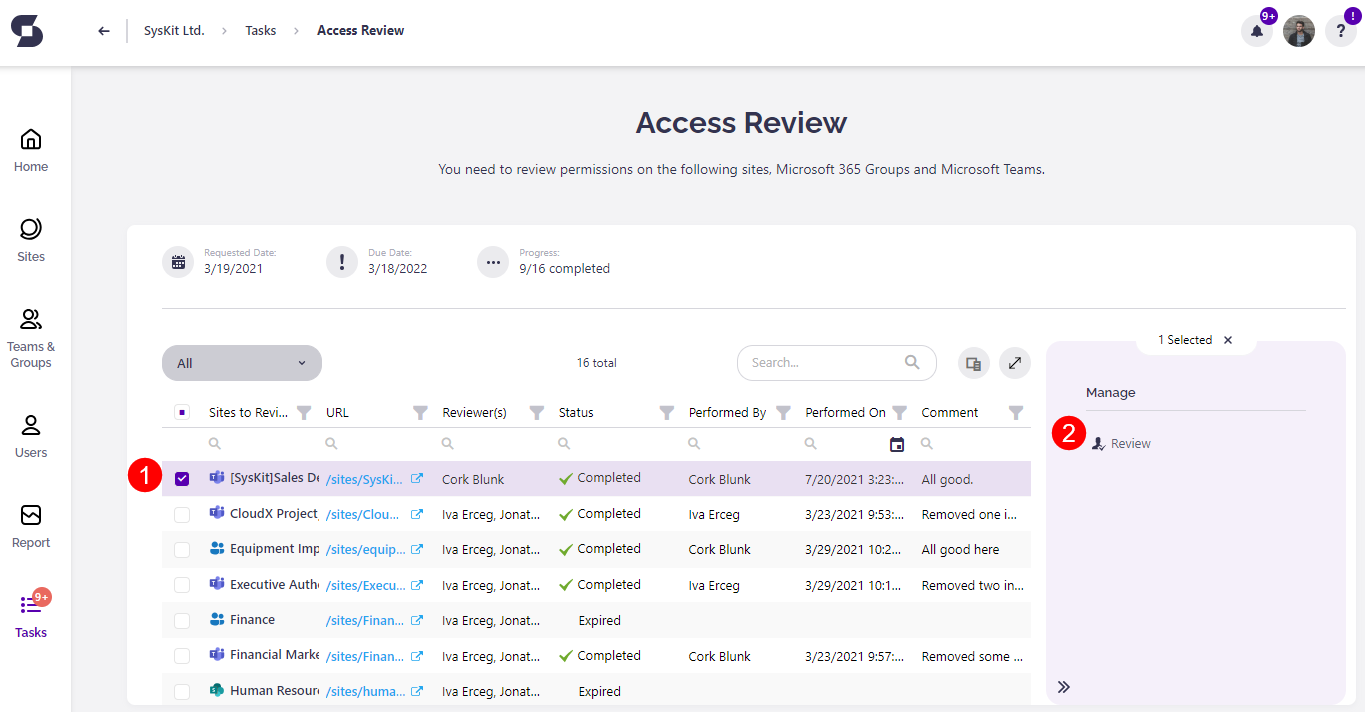Filter the Status column
1365x712 pixels.
667,413
